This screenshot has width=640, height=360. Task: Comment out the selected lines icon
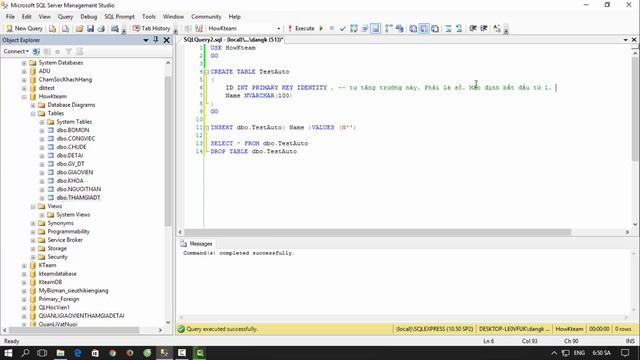point(448,28)
